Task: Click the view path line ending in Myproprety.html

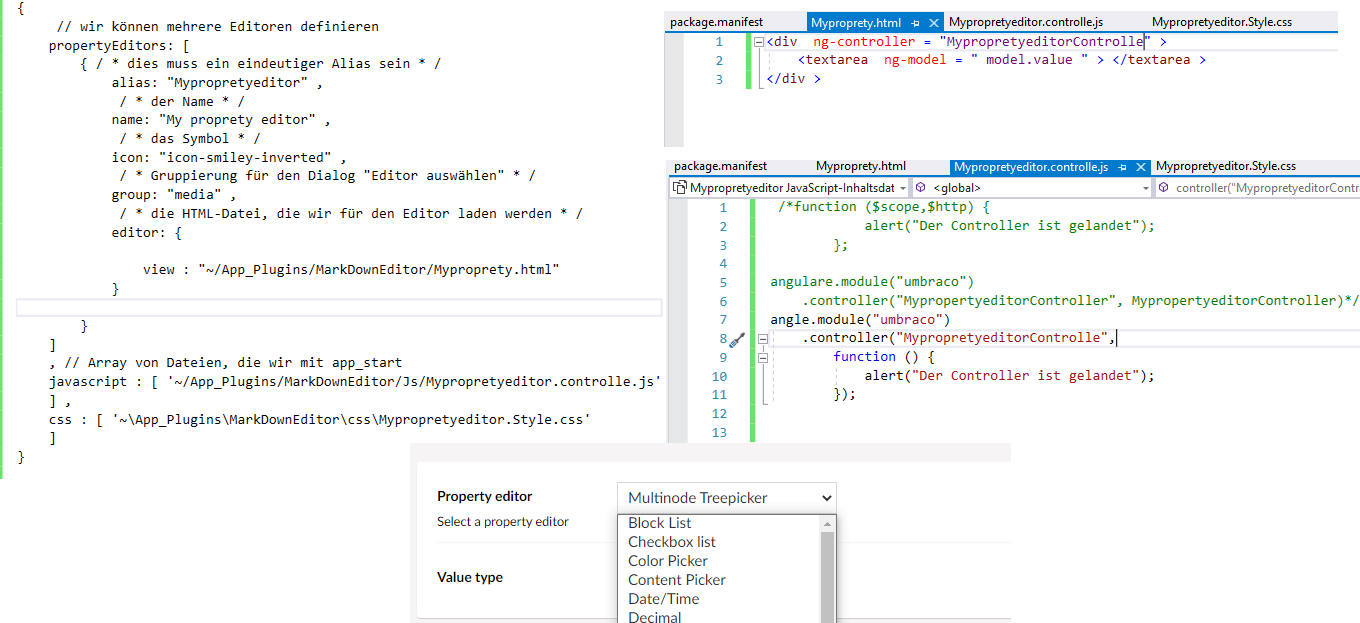Action: [351, 269]
